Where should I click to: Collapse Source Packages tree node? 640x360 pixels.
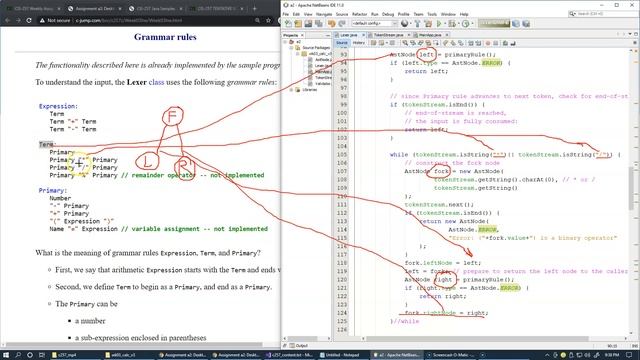pyautogui.click(x=291, y=48)
